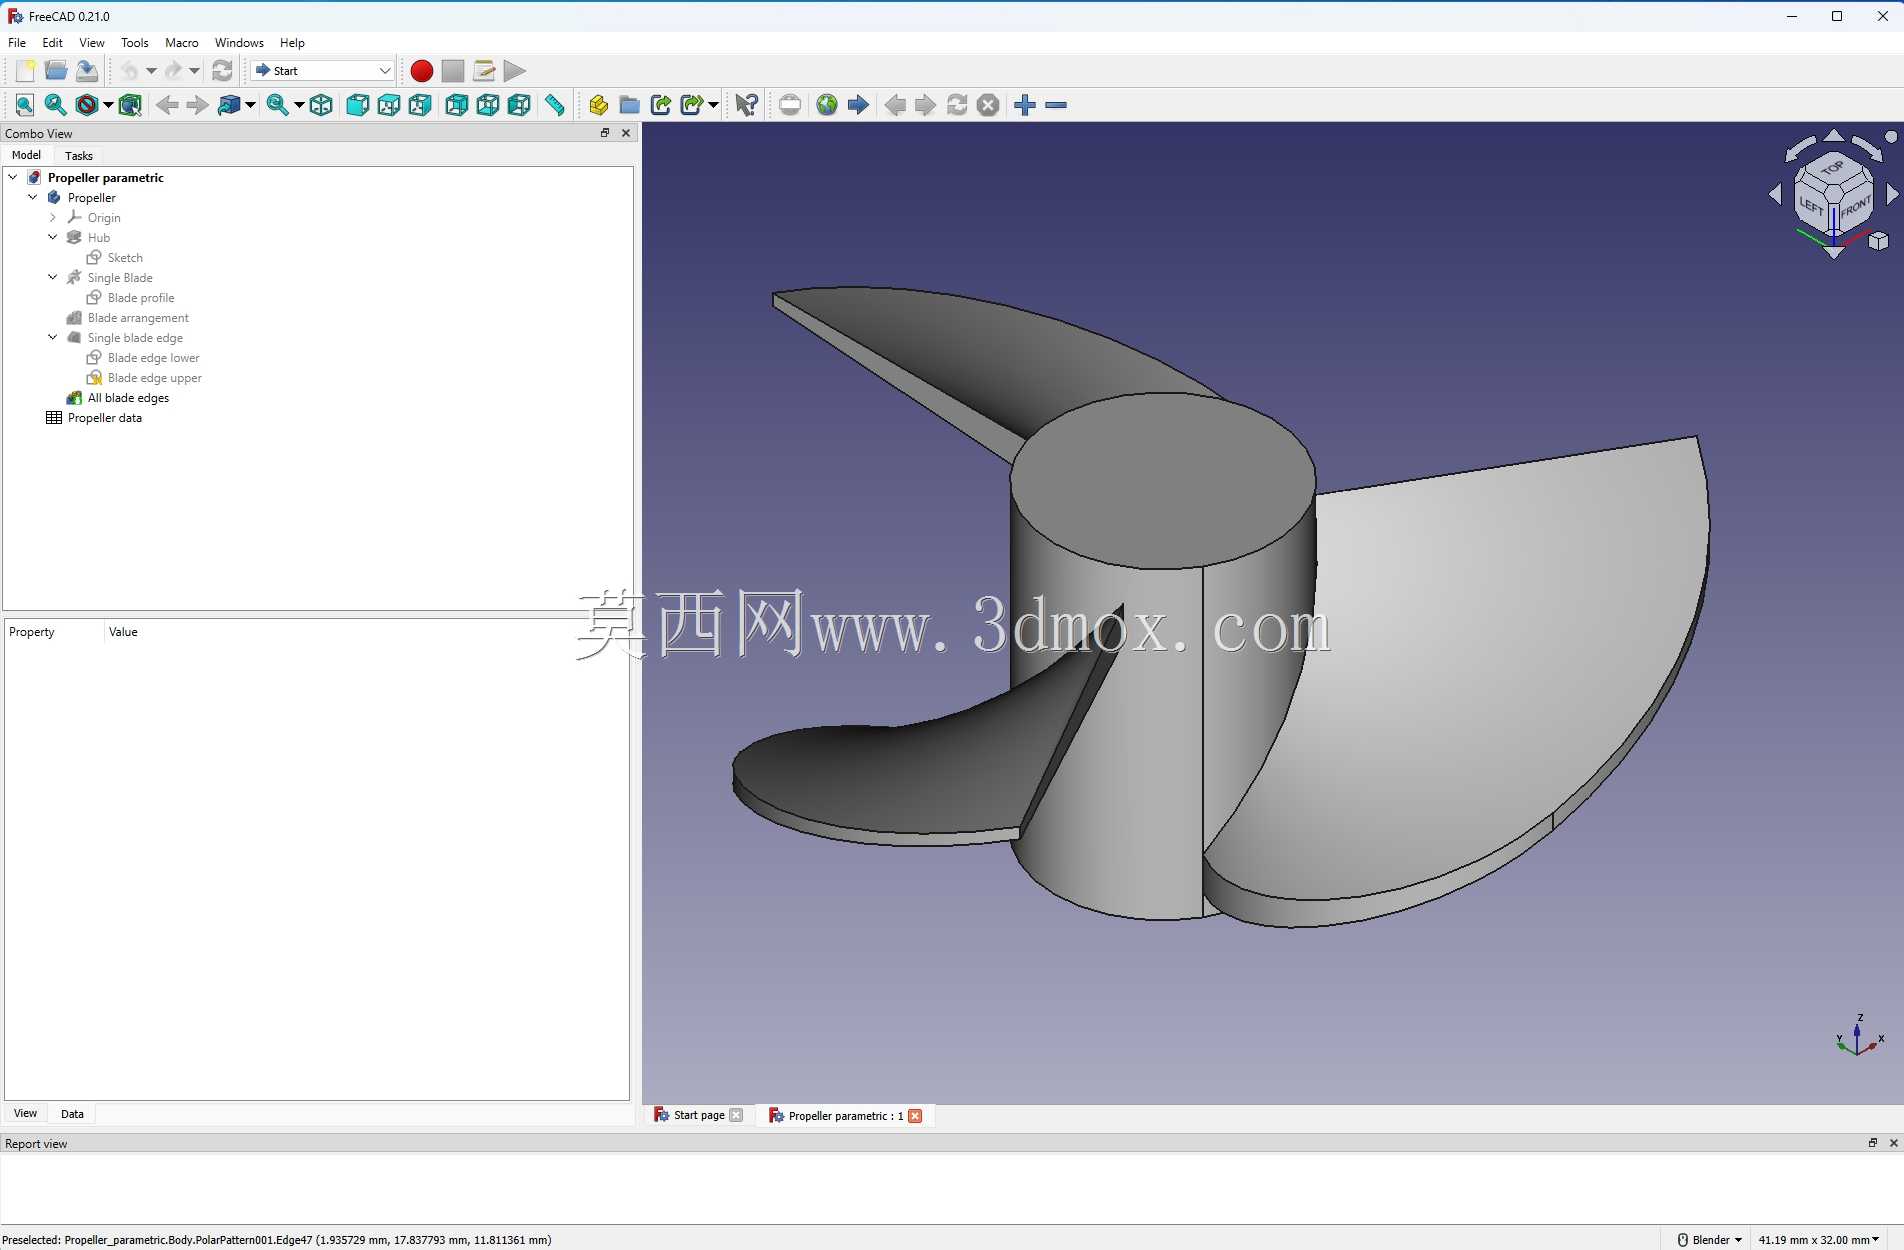This screenshot has width=1904, height=1250.
Task: Zoom in web page plus icon
Action: tap(1025, 105)
